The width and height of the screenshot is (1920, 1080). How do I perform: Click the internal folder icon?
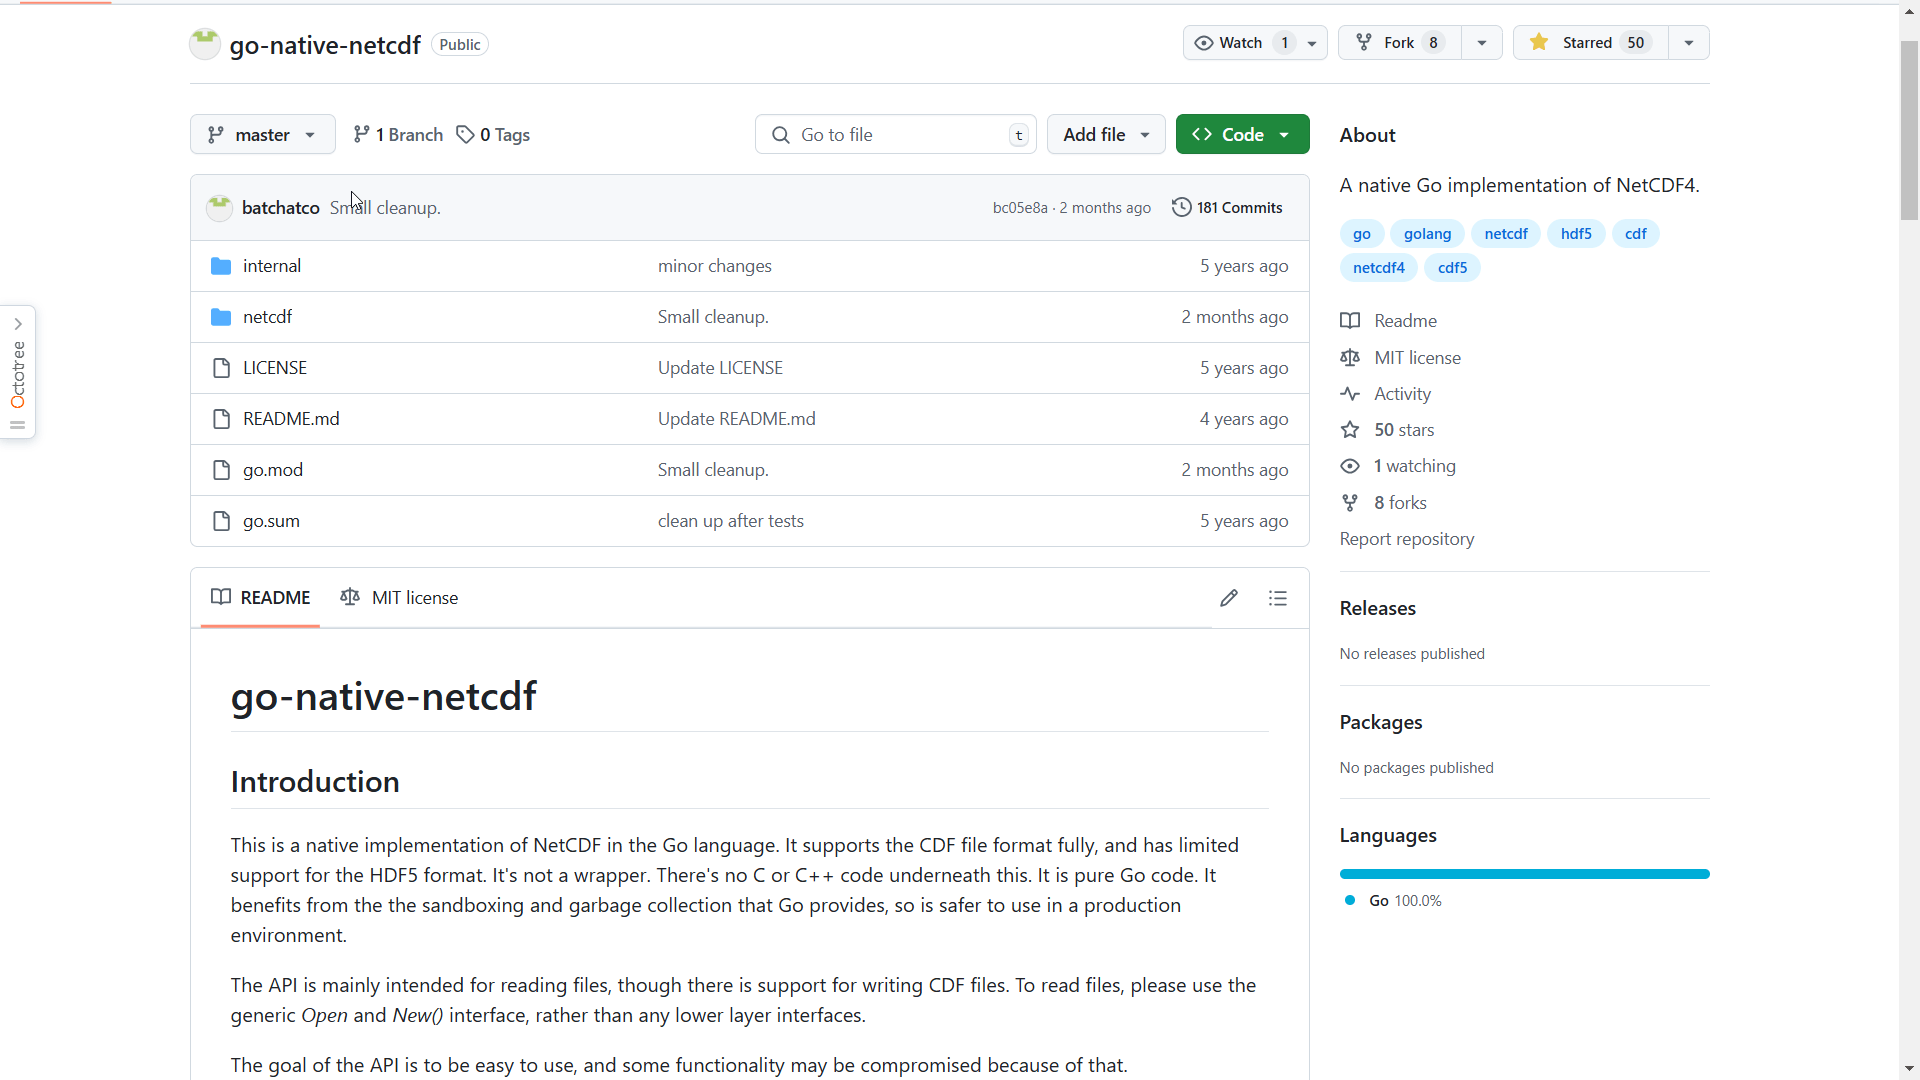point(221,266)
